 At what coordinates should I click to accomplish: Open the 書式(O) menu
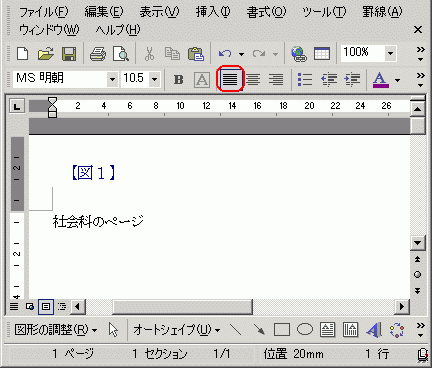click(x=266, y=12)
